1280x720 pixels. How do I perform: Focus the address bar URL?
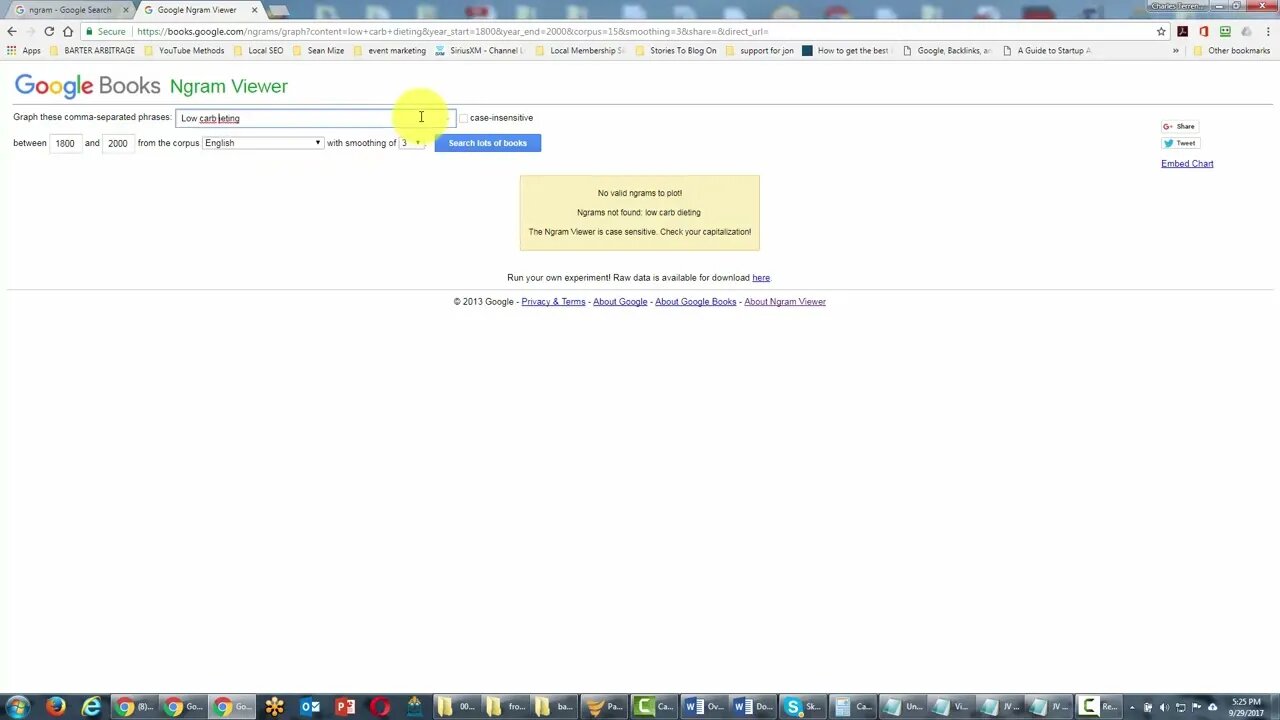coord(453,31)
